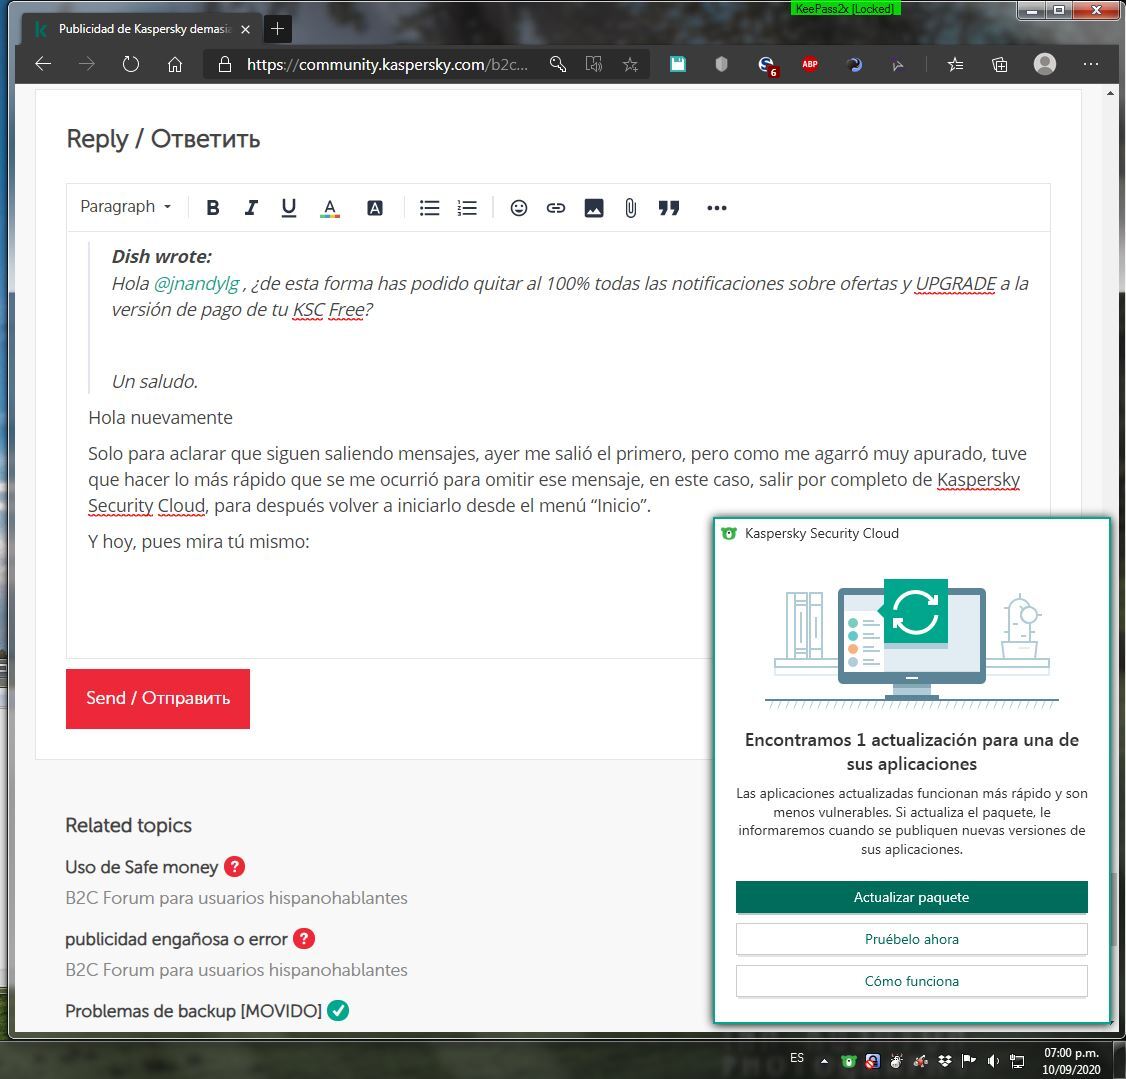The height and width of the screenshot is (1079, 1126).
Task: Open the text color picker
Action: point(330,207)
